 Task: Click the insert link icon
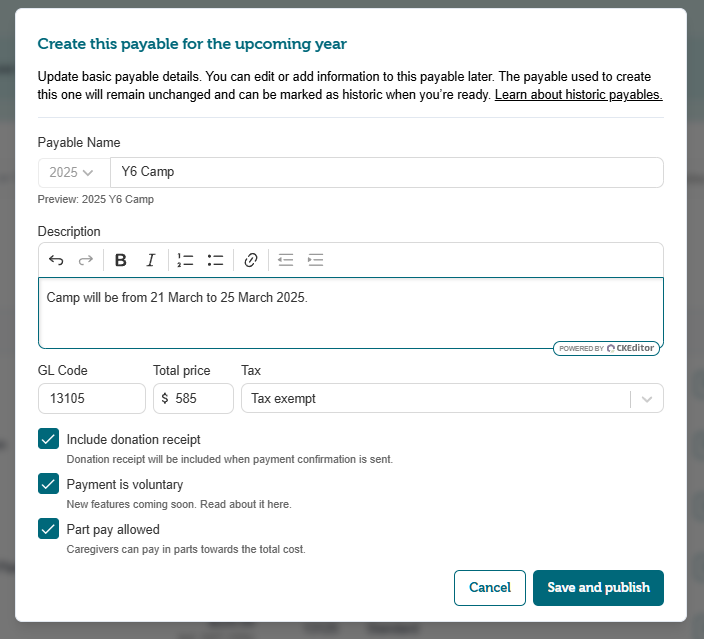[251, 260]
